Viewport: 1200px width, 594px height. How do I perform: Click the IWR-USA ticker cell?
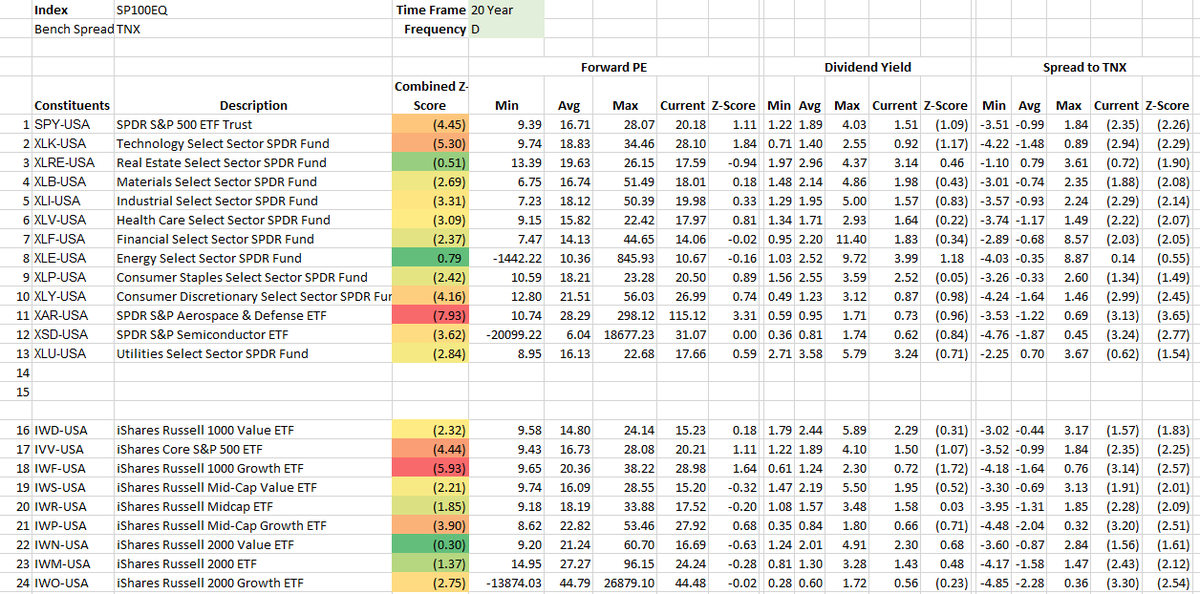coord(73,505)
